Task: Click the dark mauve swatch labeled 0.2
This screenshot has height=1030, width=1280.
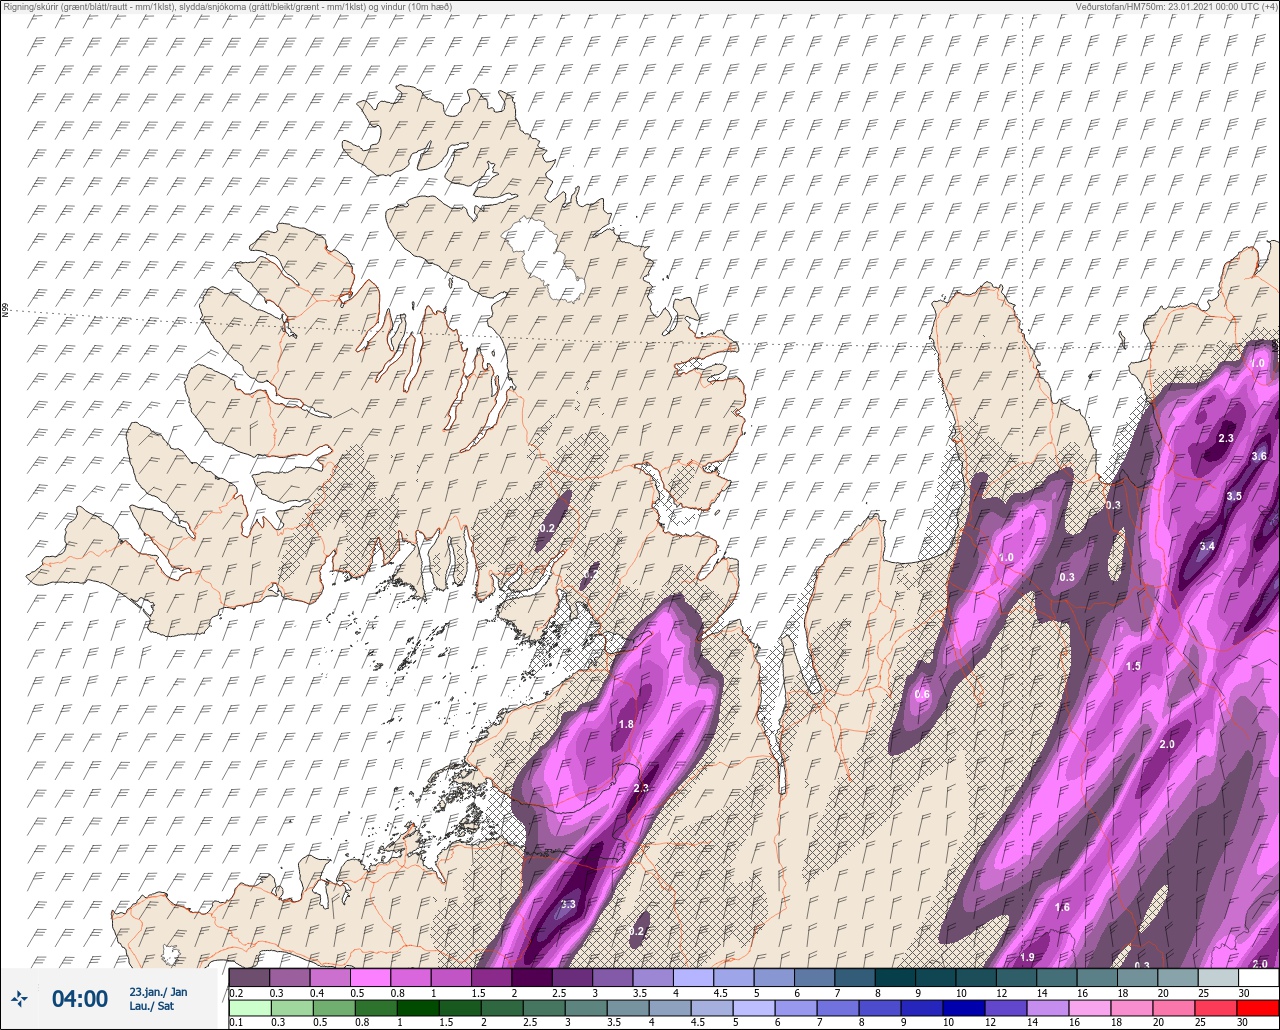Action: point(249,977)
